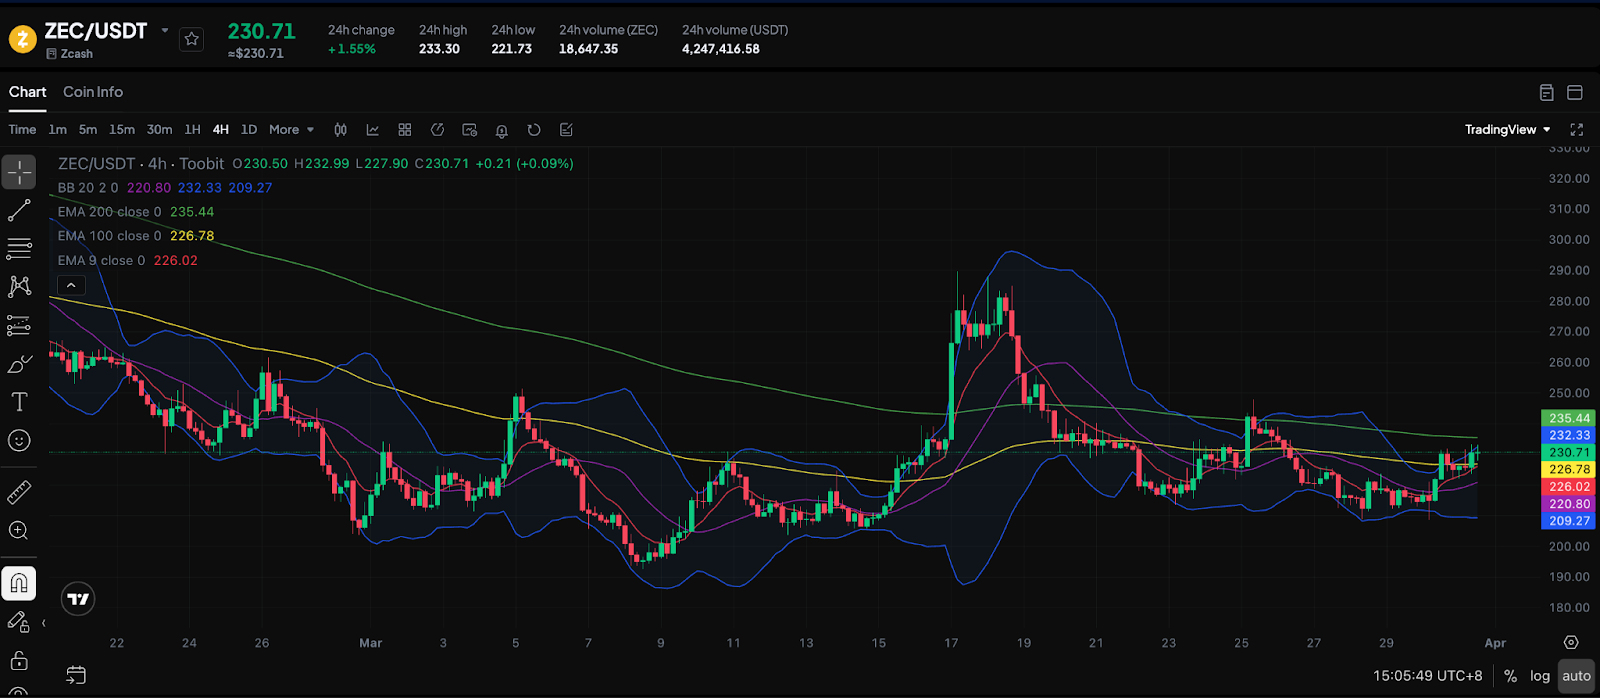Click the price alert bell icon

click(502, 130)
